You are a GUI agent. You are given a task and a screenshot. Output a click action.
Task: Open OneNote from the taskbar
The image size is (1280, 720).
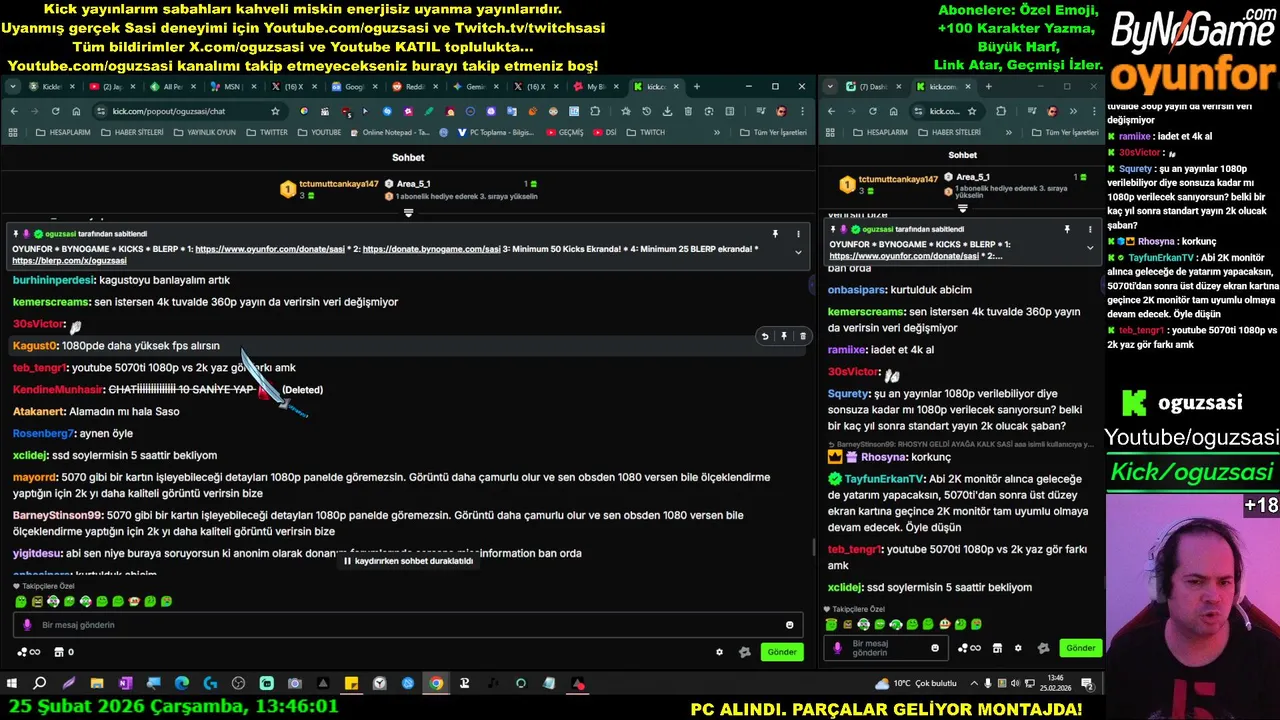tap(125, 684)
